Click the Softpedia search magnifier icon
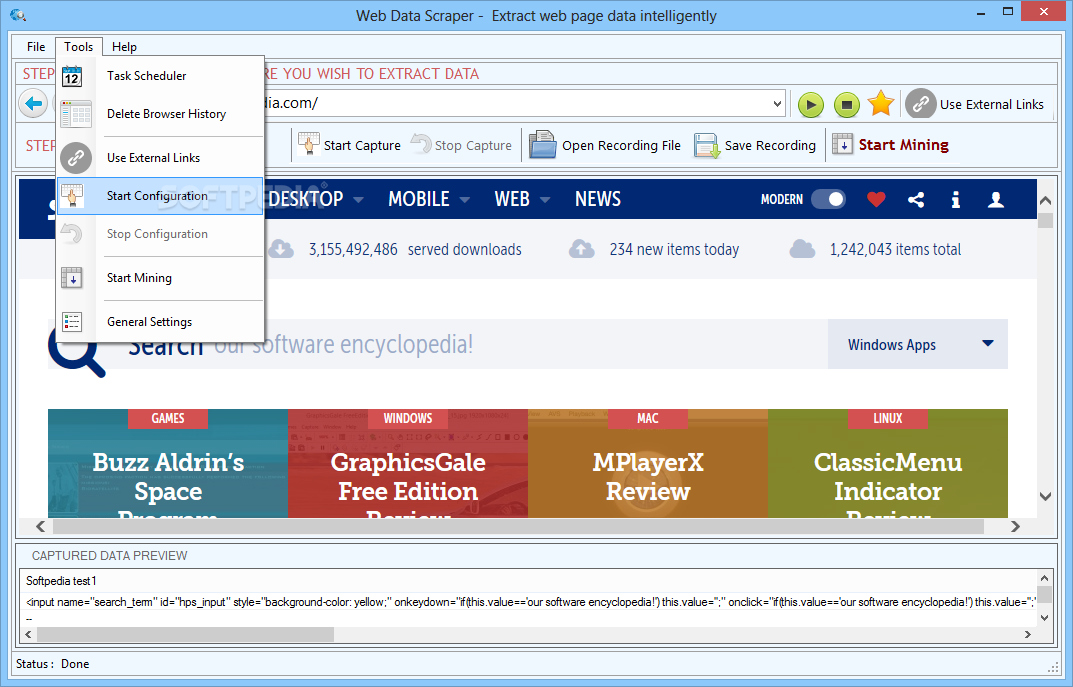 [77, 350]
